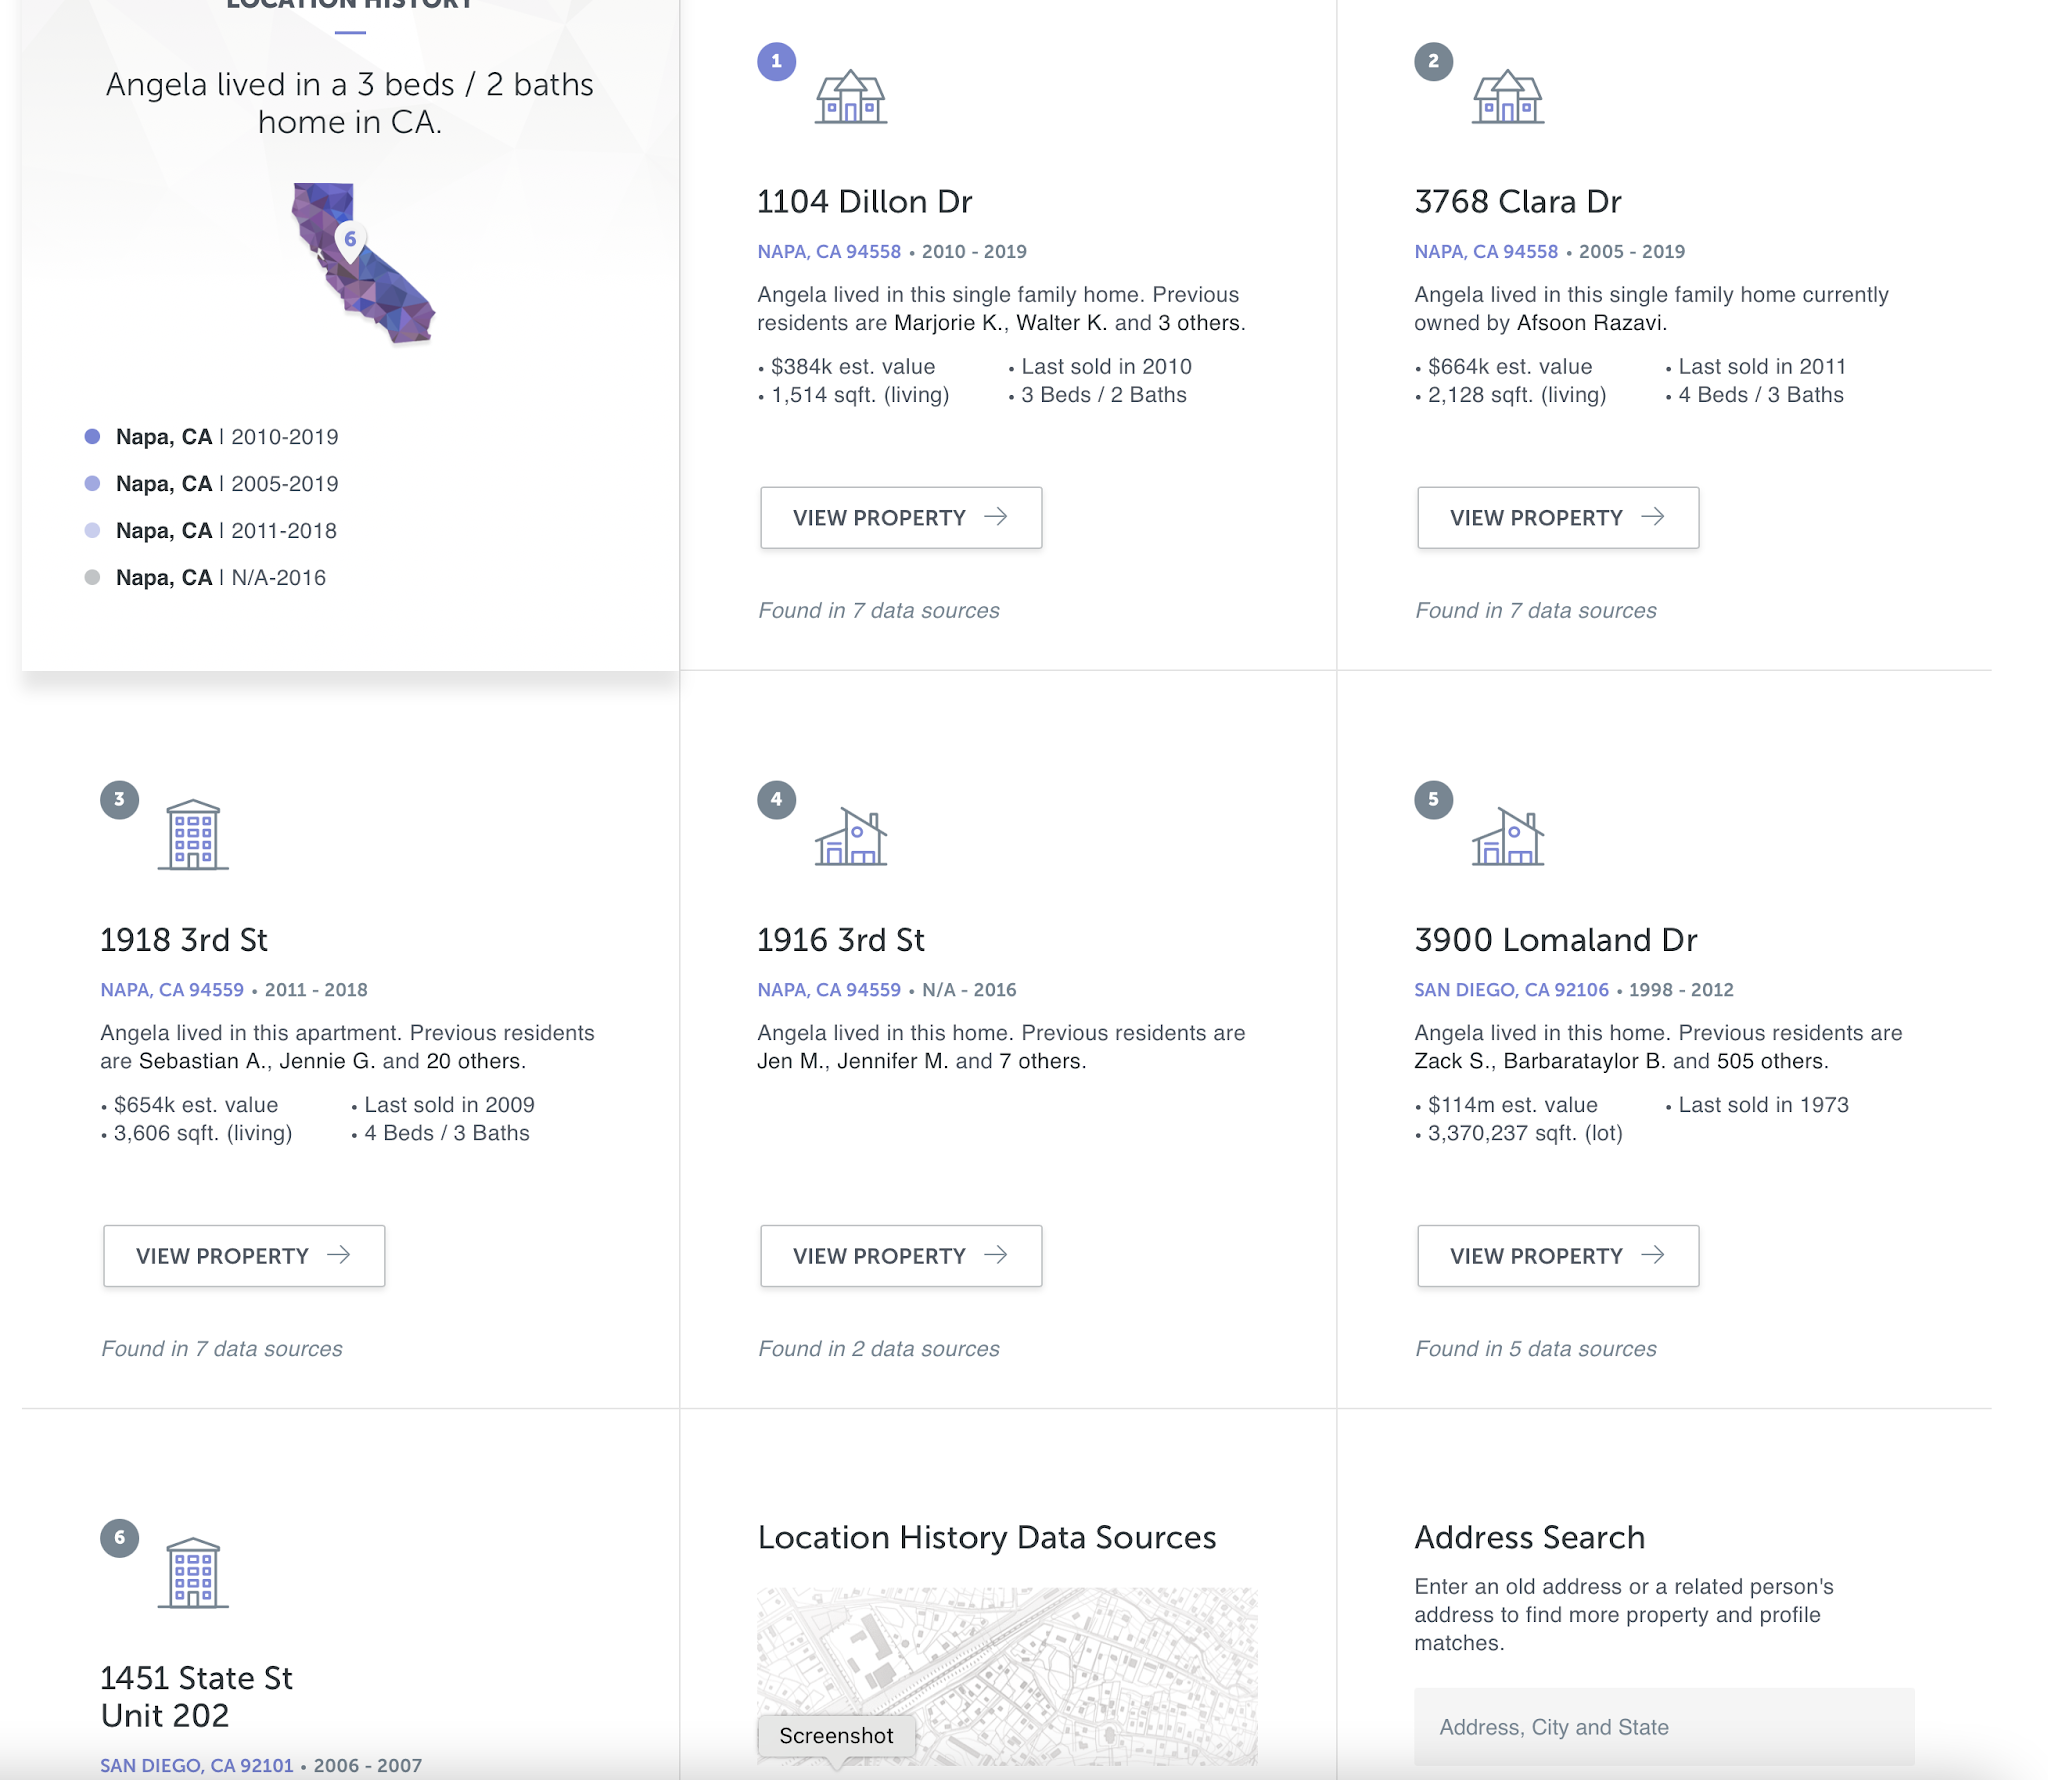This screenshot has width=2048, height=1780.
Task: Click View Property for 1104 Dillon Dr
Action: pos(900,518)
